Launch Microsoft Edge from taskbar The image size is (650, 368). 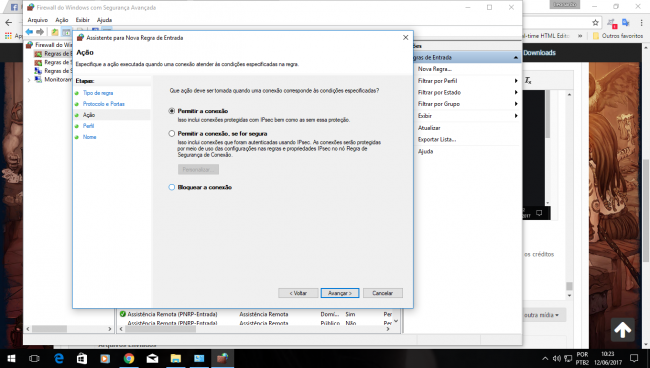[58, 358]
